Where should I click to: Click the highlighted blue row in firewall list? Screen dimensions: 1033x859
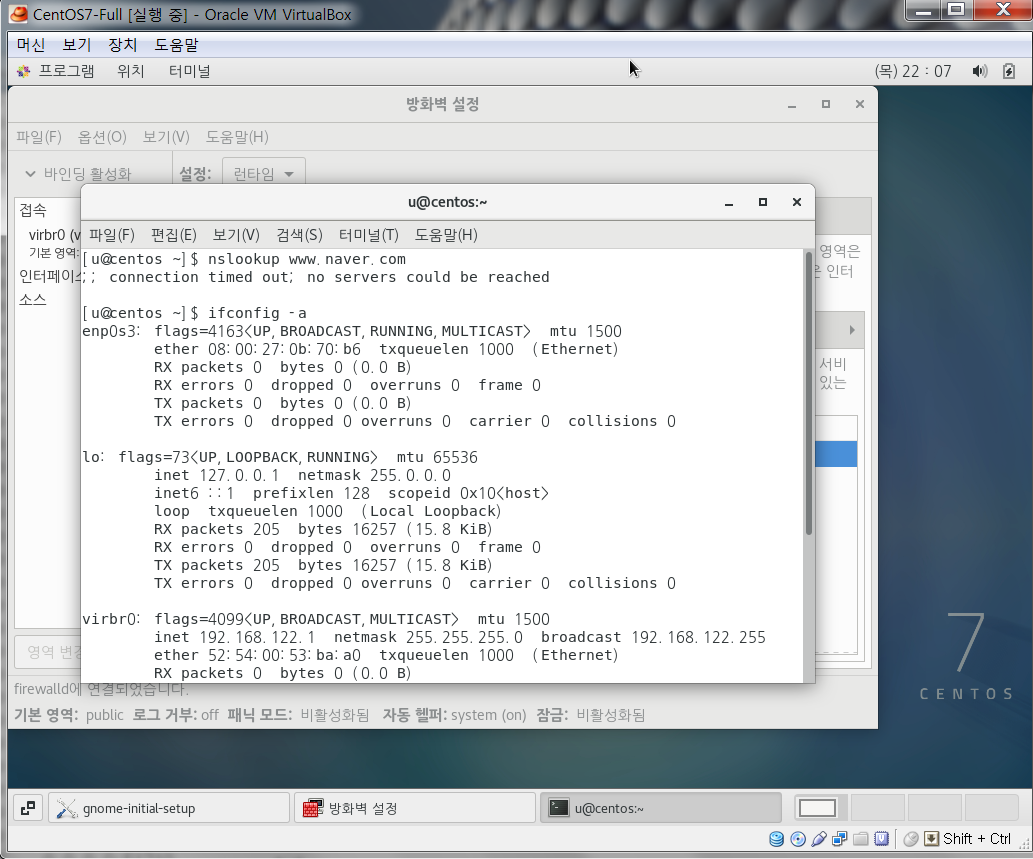(x=836, y=454)
